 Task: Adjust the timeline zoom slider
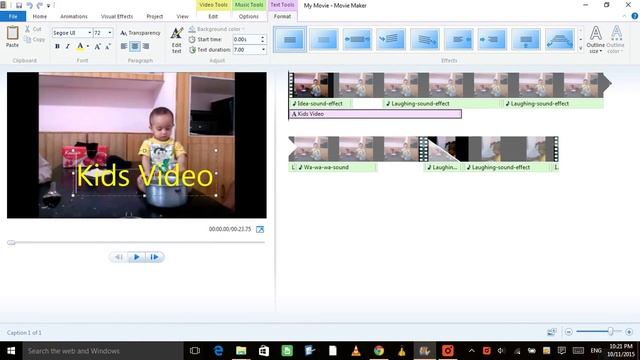[x=610, y=331]
